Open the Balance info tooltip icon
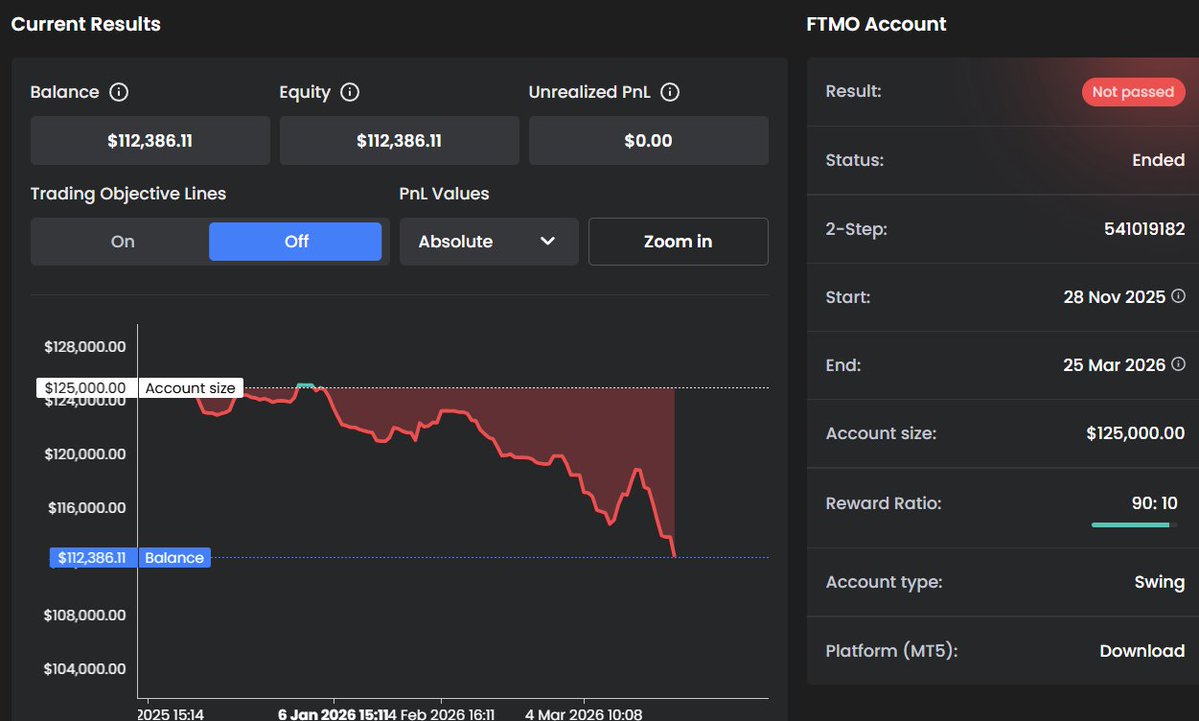The width and height of the screenshot is (1199, 721). (x=119, y=92)
